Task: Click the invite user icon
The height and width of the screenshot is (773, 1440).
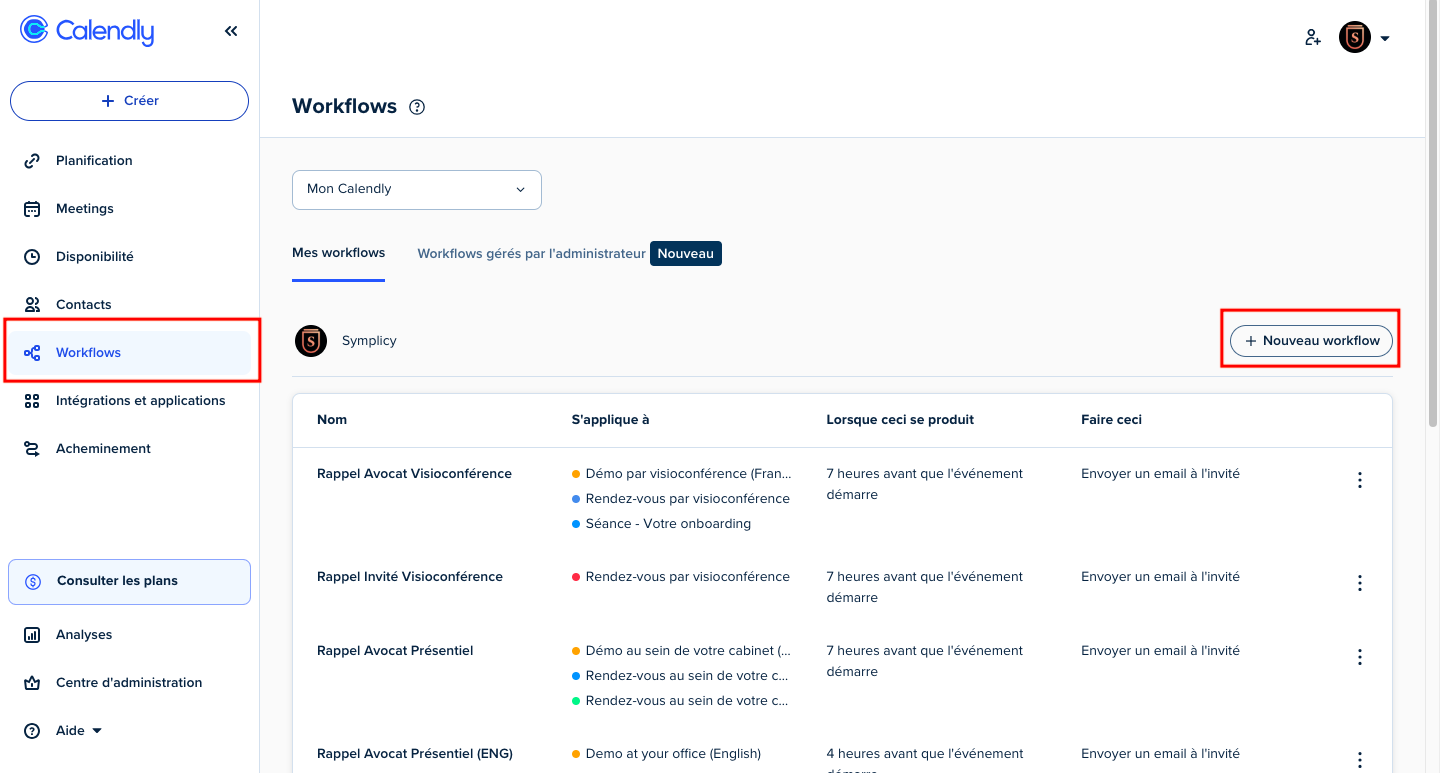Action: click(x=1313, y=38)
